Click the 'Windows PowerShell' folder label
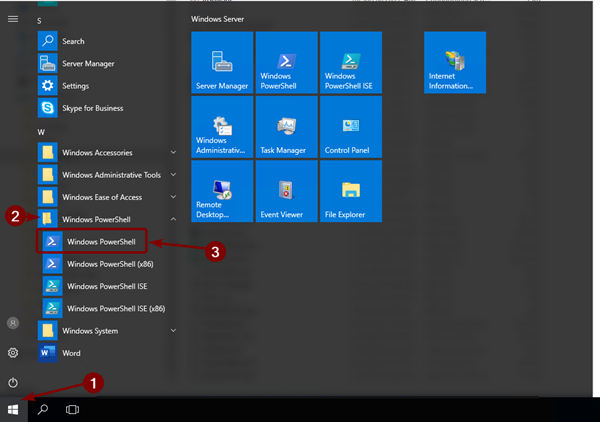The image size is (600, 422). (96, 219)
